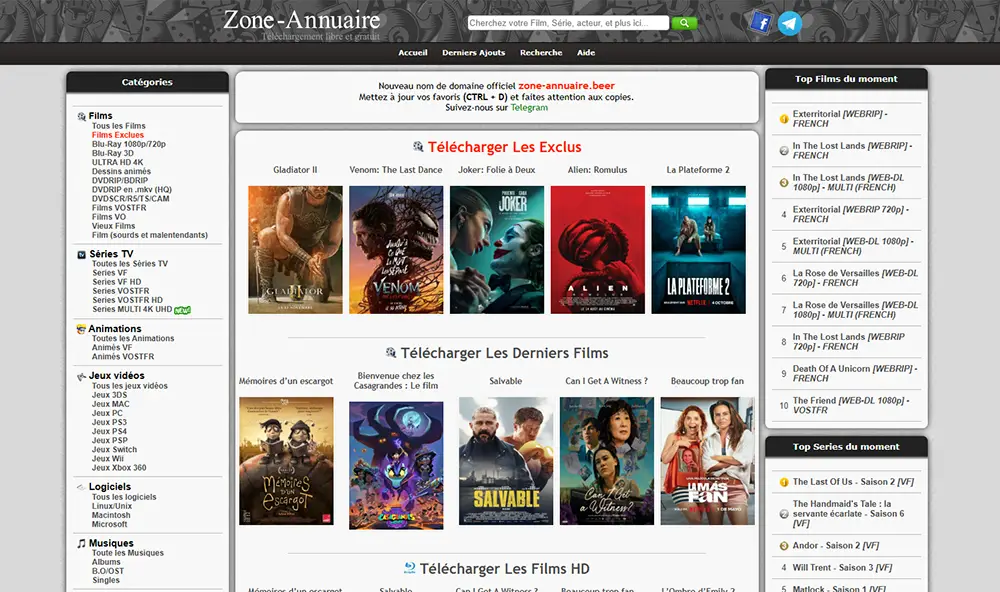Open Exterritorial [WEB-DL 1080p] MULTI entry

(x=853, y=246)
